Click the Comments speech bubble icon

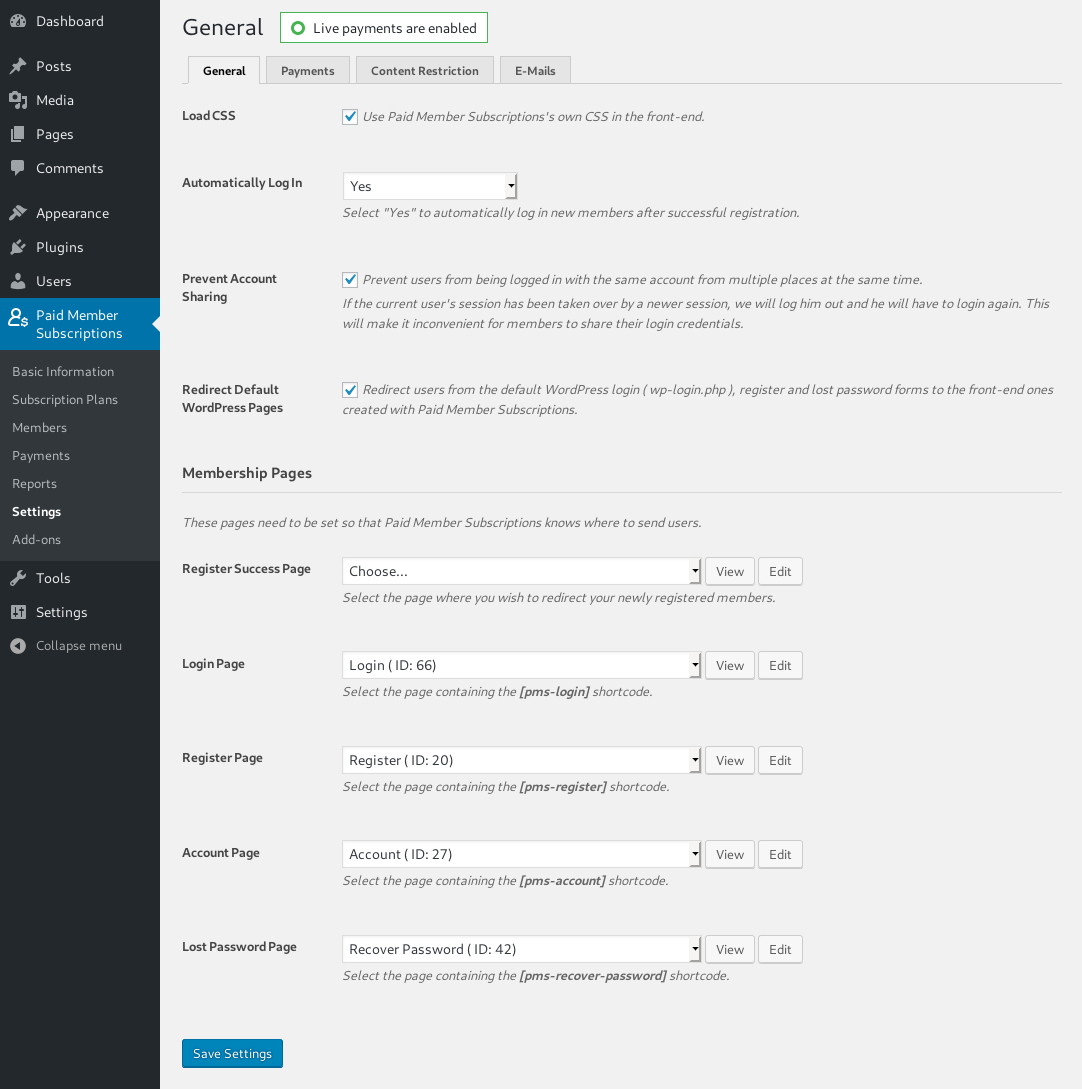pos(18,168)
